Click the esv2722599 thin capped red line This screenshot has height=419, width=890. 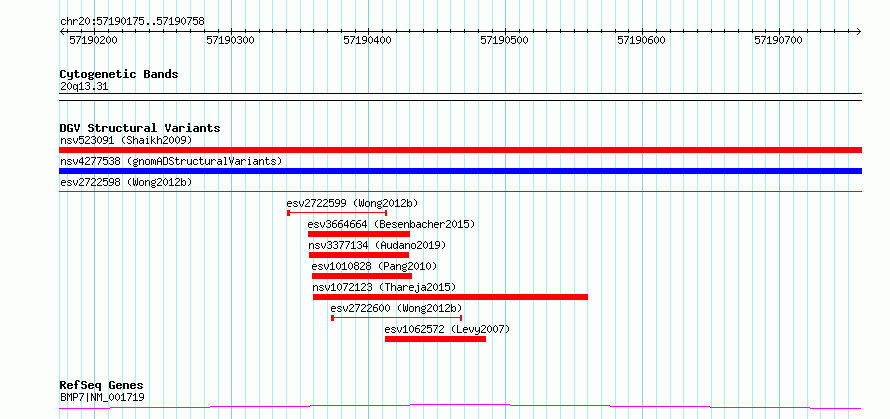(x=337, y=213)
